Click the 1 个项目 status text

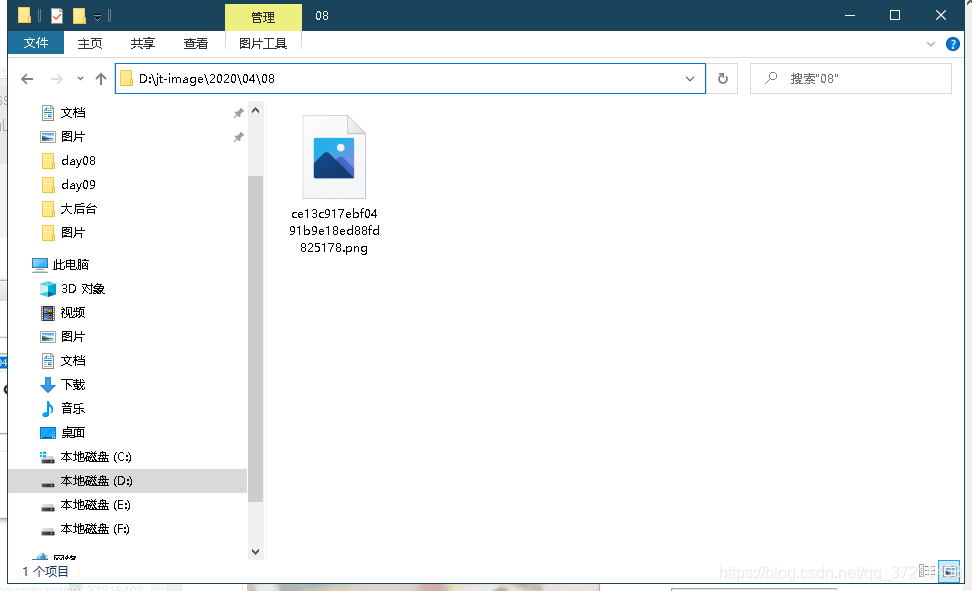coord(45,571)
